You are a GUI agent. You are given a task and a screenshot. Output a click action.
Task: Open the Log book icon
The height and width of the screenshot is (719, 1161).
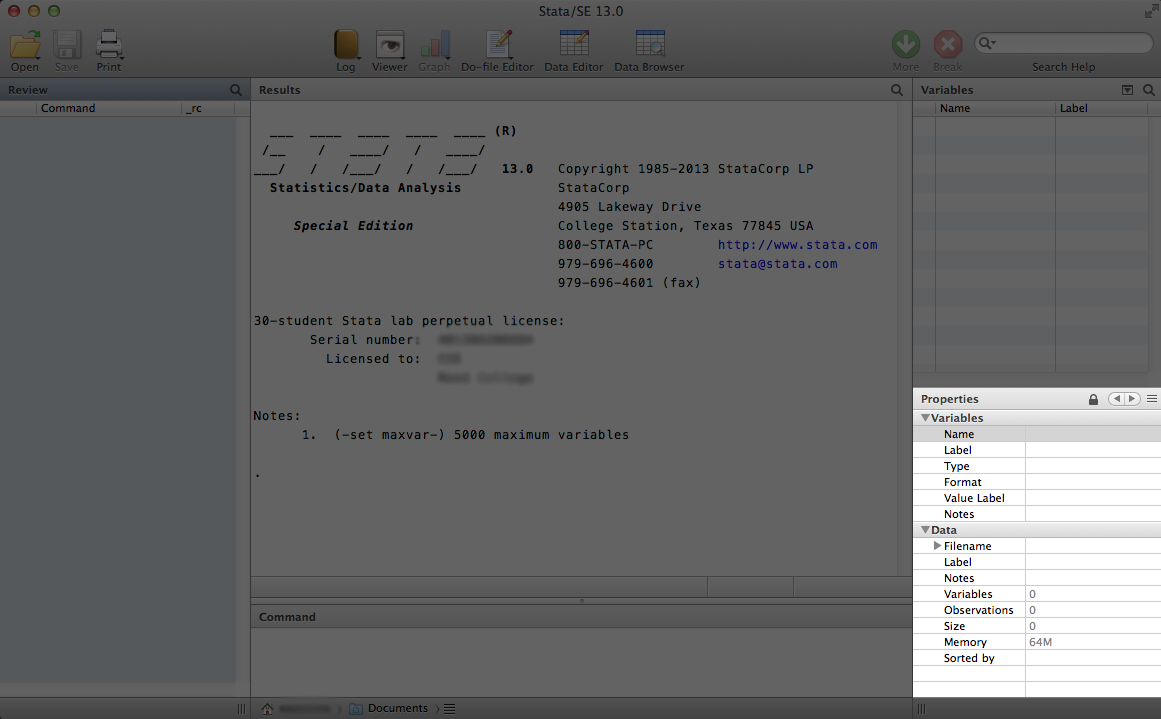346,45
